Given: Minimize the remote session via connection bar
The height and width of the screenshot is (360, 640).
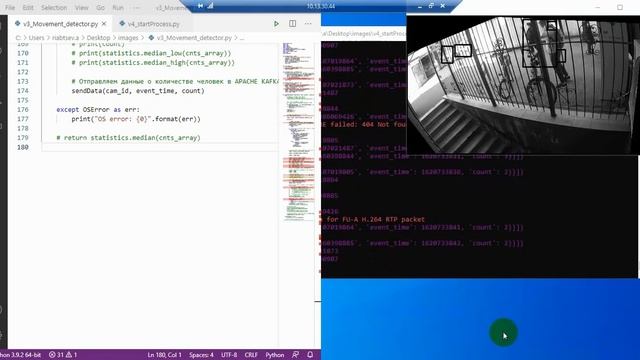Looking at the screenshot, I should [420, 6].
